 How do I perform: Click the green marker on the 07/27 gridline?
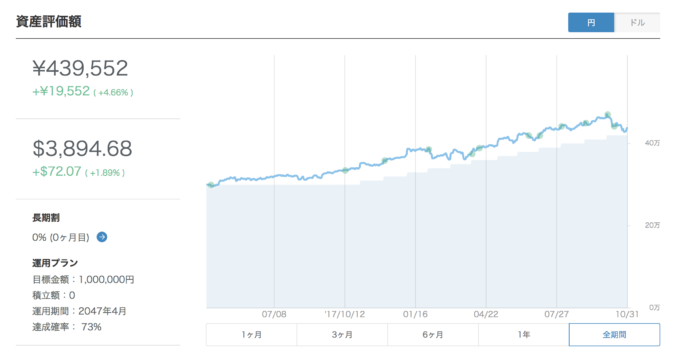click(562, 127)
